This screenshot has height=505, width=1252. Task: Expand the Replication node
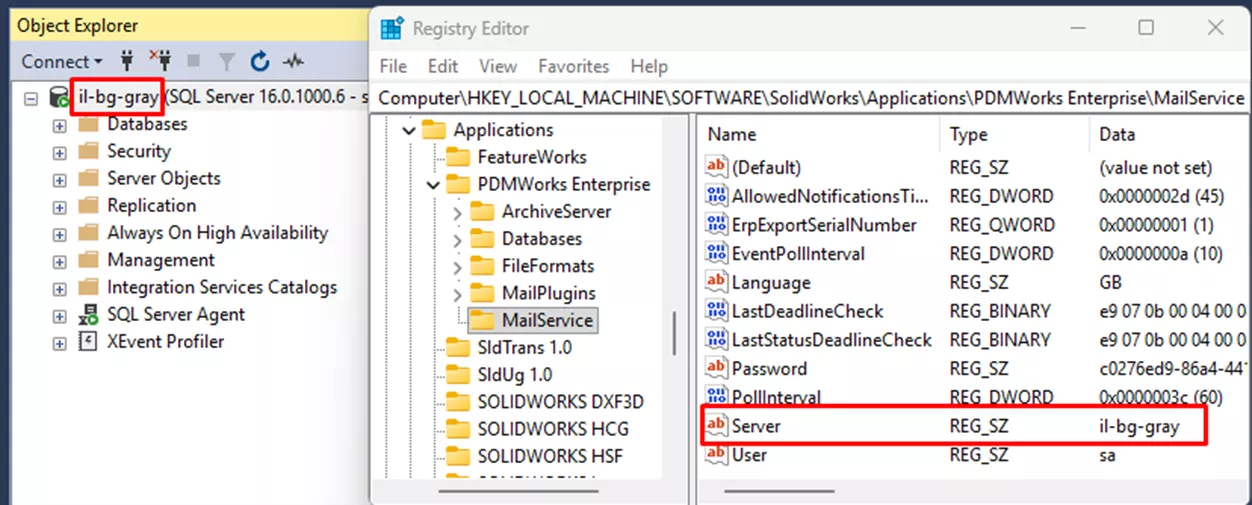tap(59, 207)
